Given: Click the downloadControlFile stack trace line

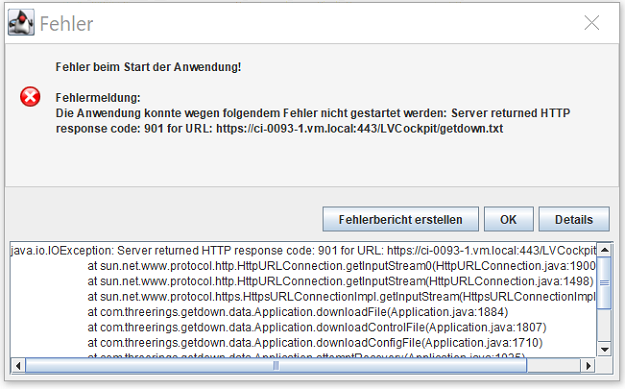Looking at the screenshot, I should coord(316,328).
